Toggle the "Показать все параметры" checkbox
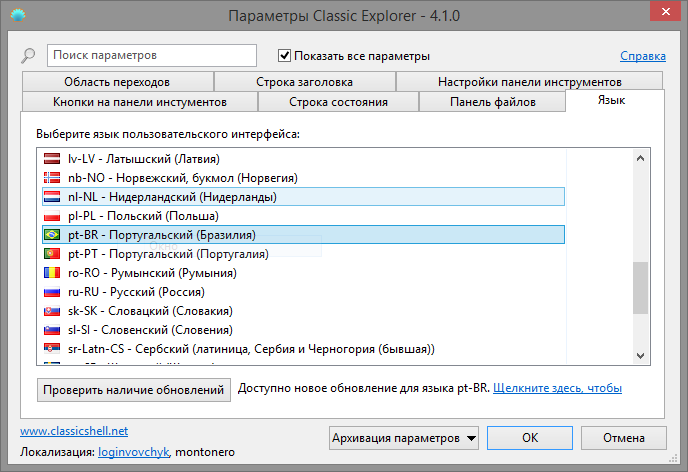This screenshot has width=688, height=472. [x=285, y=56]
